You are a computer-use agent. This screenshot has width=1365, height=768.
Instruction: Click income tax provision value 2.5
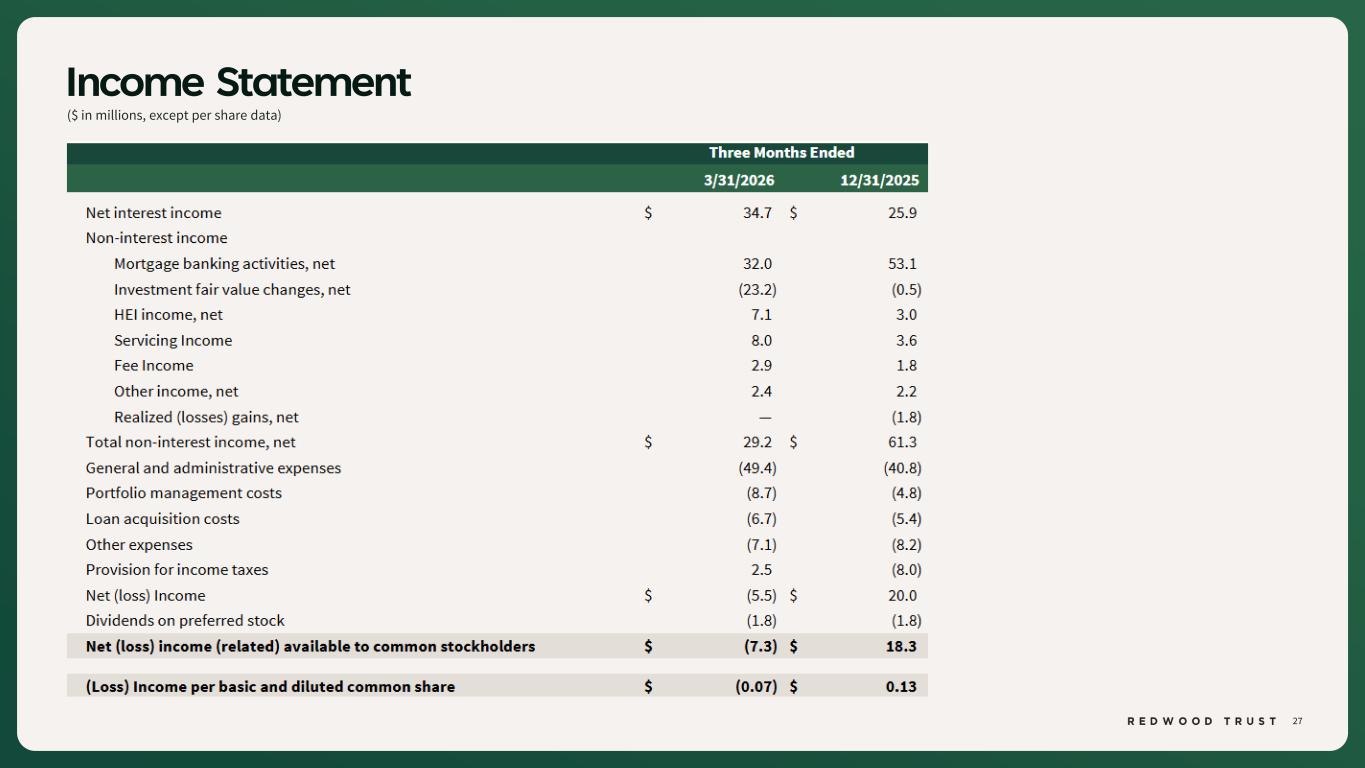click(761, 570)
